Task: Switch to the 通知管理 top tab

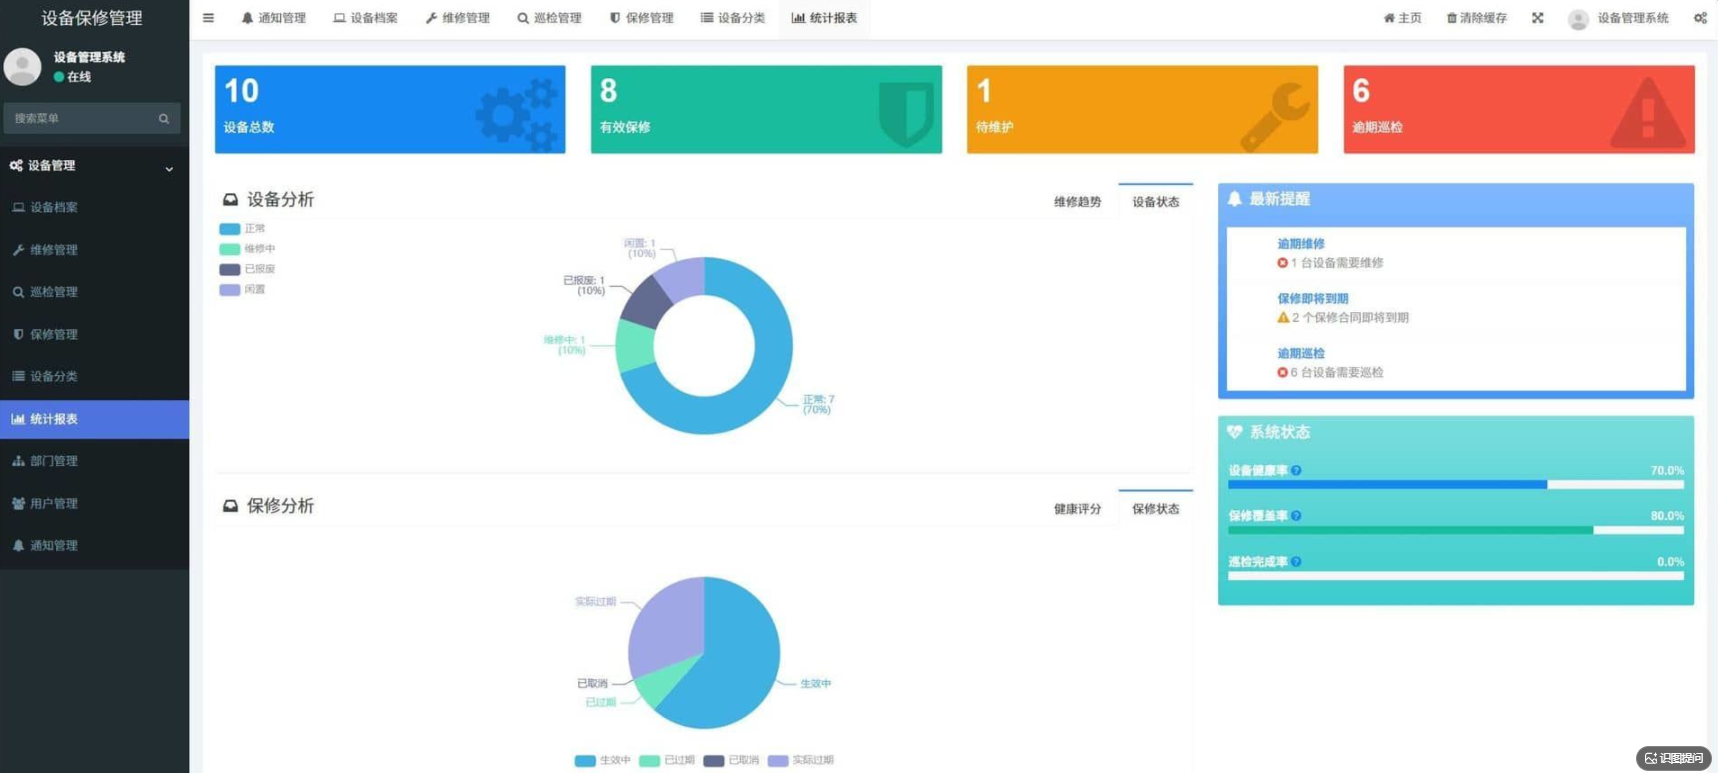Action: click(x=274, y=18)
